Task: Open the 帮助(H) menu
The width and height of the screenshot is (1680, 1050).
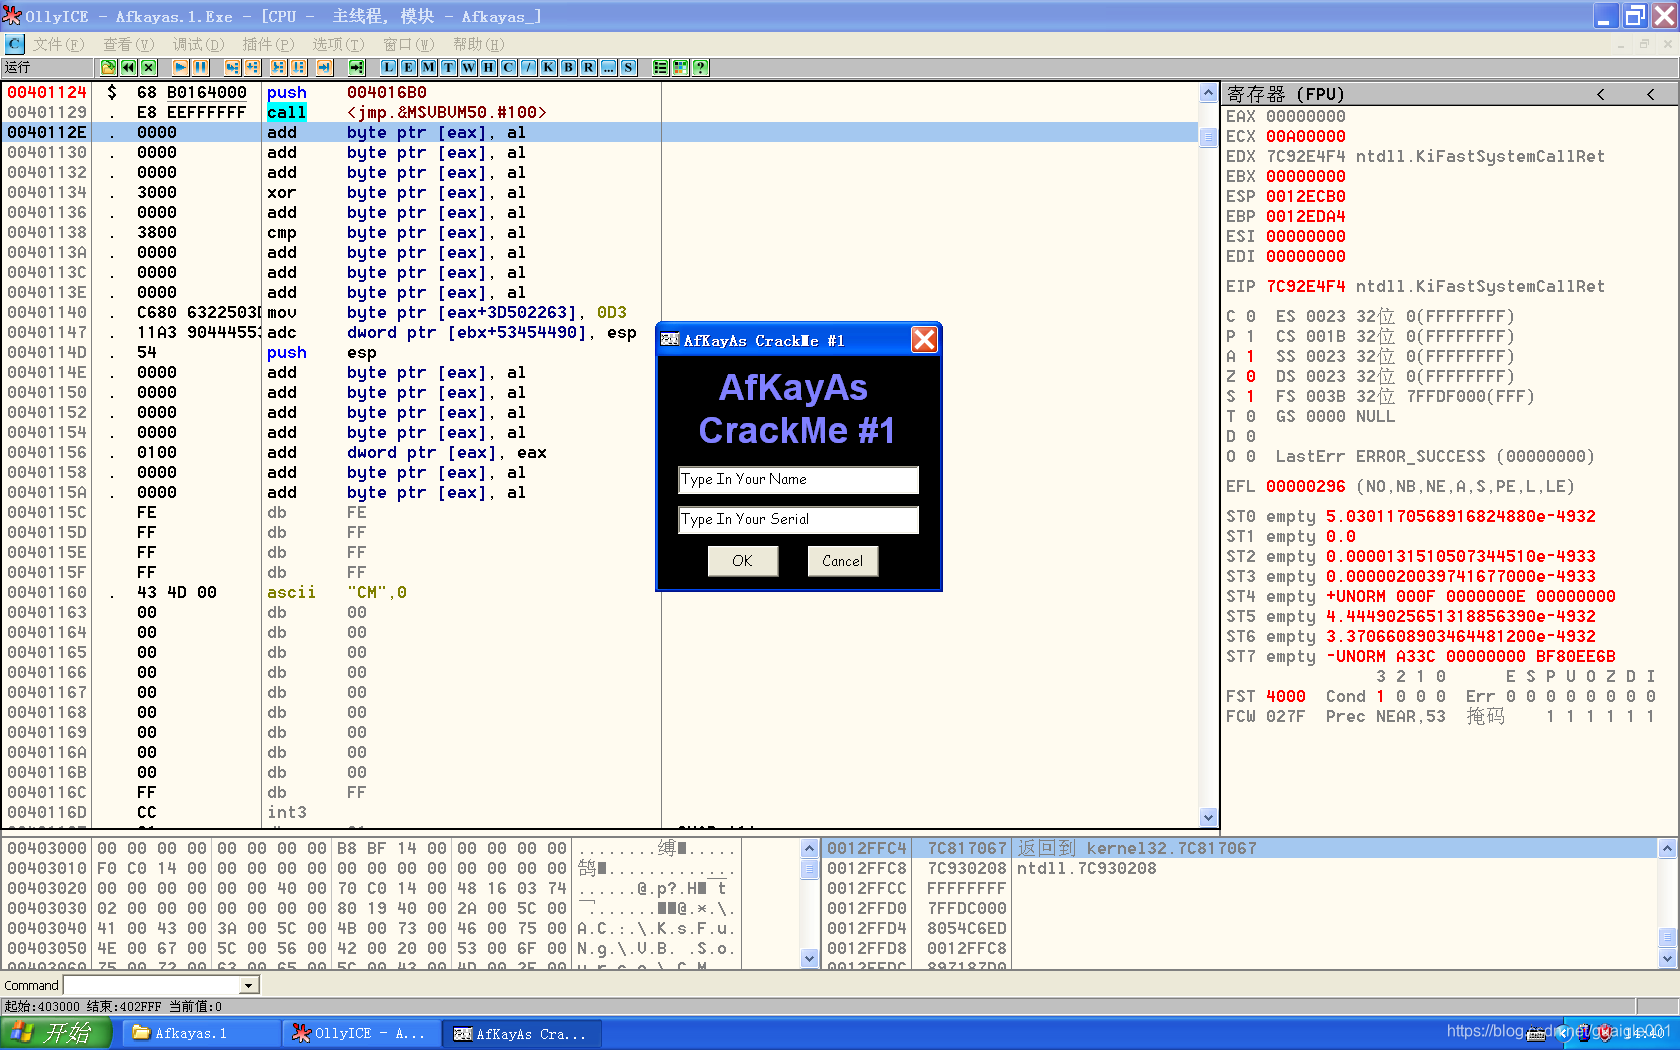Action: (478, 44)
